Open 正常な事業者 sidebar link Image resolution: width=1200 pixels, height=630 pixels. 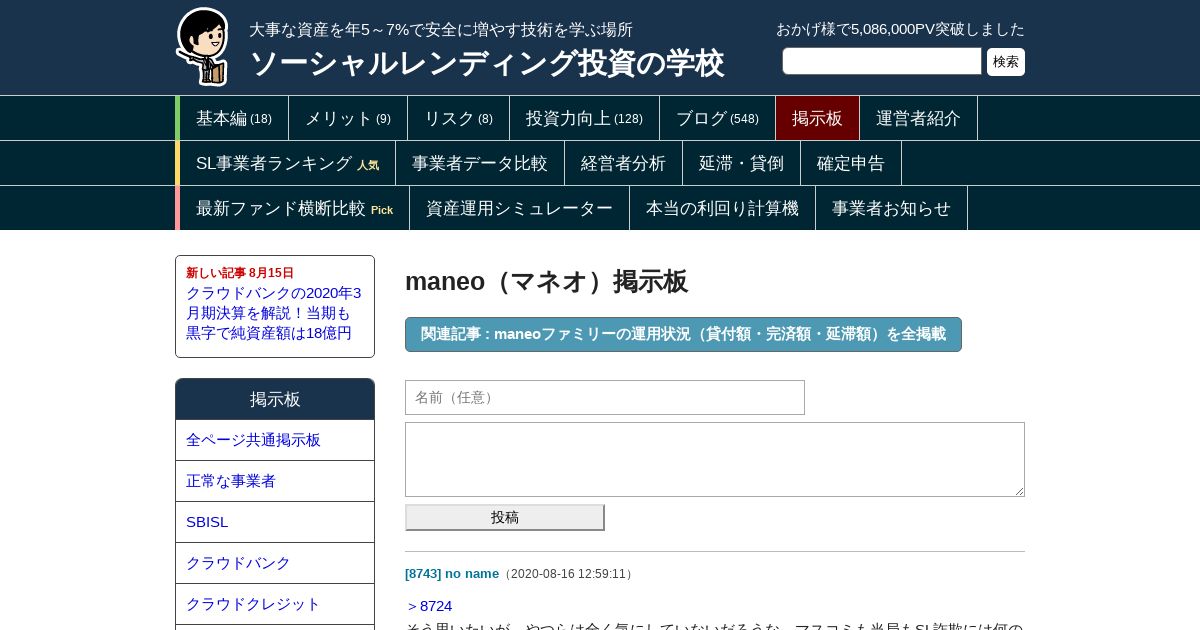tap(275, 481)
